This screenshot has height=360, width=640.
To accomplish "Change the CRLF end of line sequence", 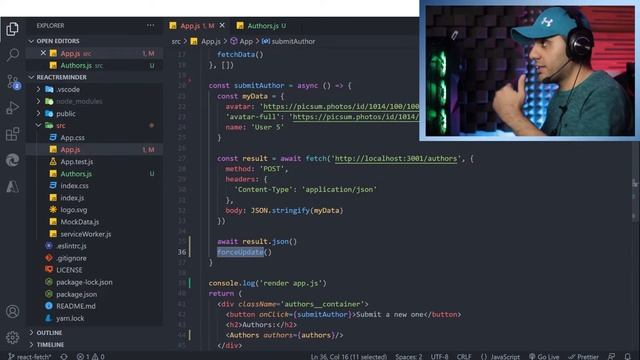I will (x=464, y=356).
